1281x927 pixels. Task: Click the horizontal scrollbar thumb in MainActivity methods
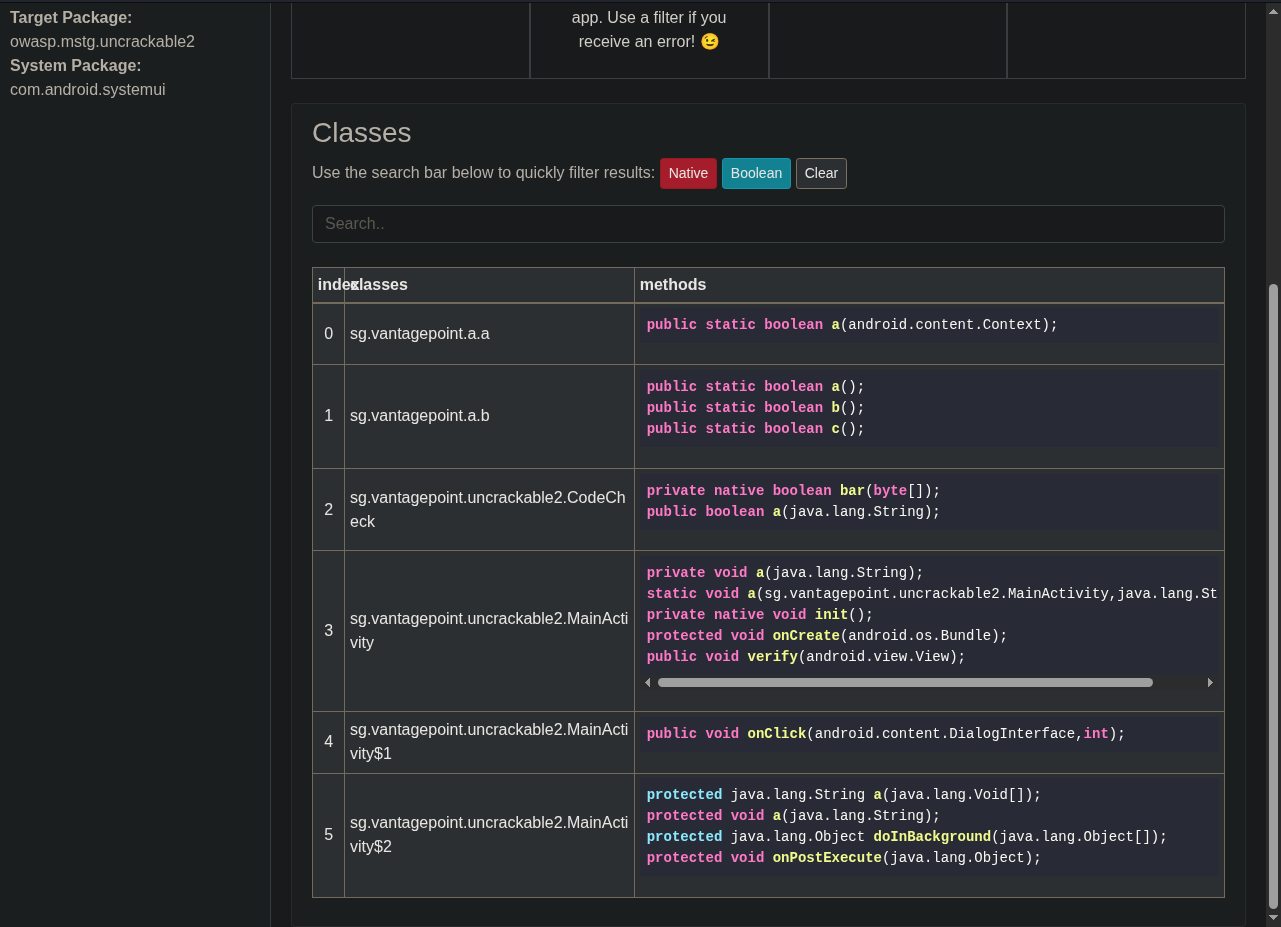pos(904,683)
